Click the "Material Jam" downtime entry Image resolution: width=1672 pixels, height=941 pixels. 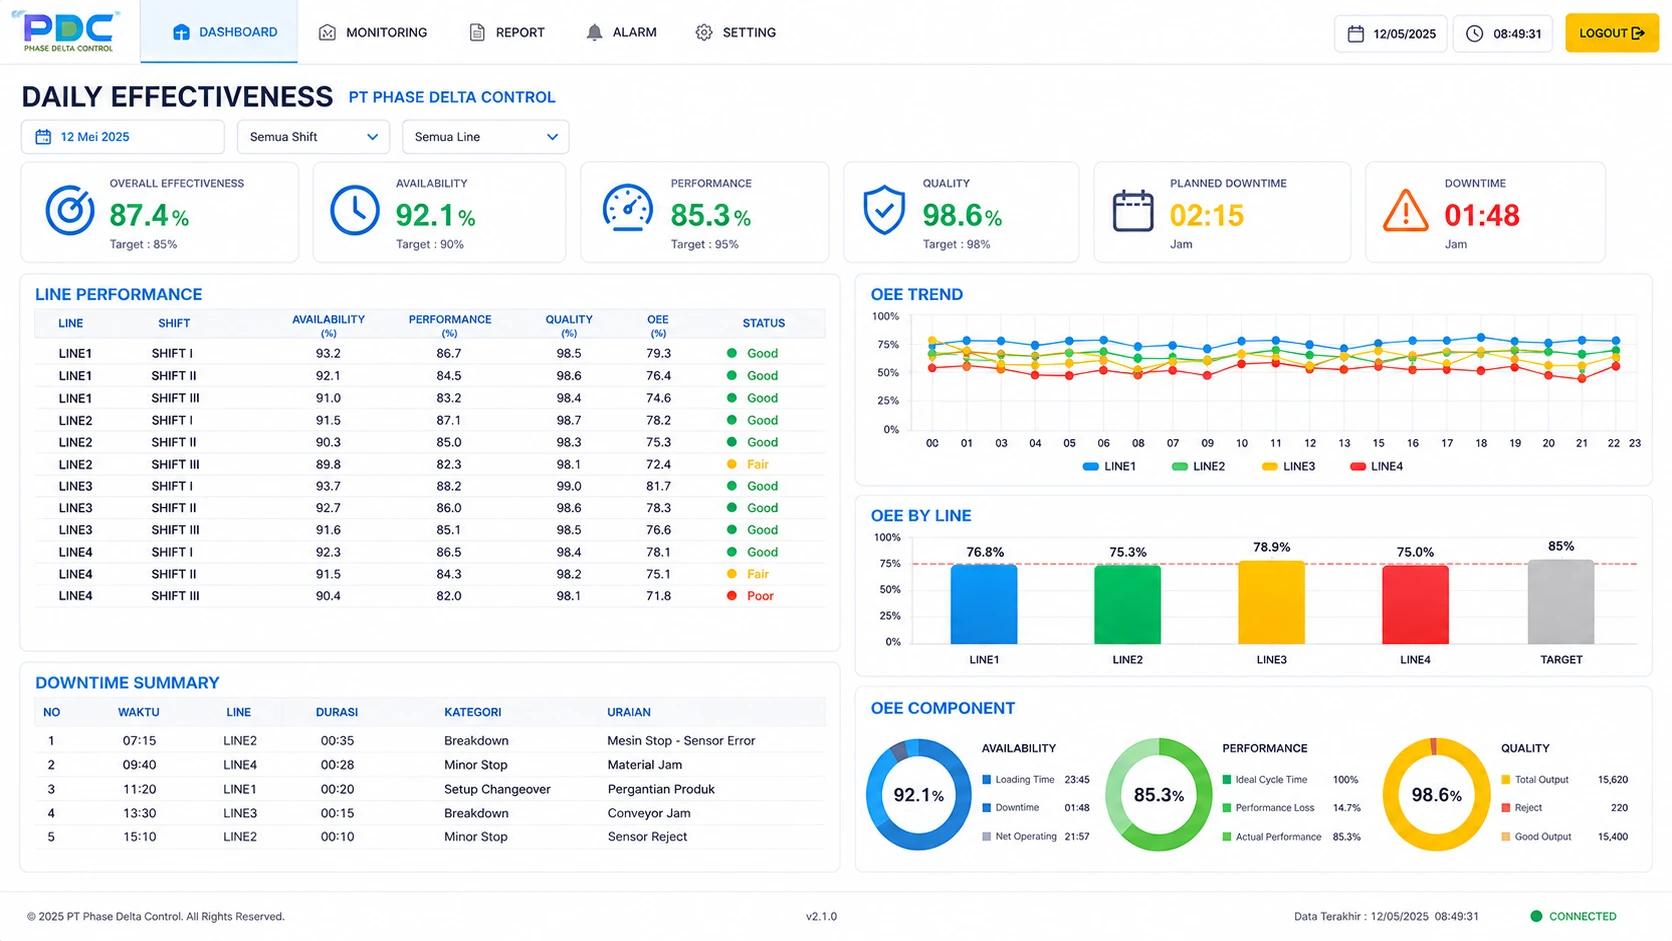(x=645, y=765)
